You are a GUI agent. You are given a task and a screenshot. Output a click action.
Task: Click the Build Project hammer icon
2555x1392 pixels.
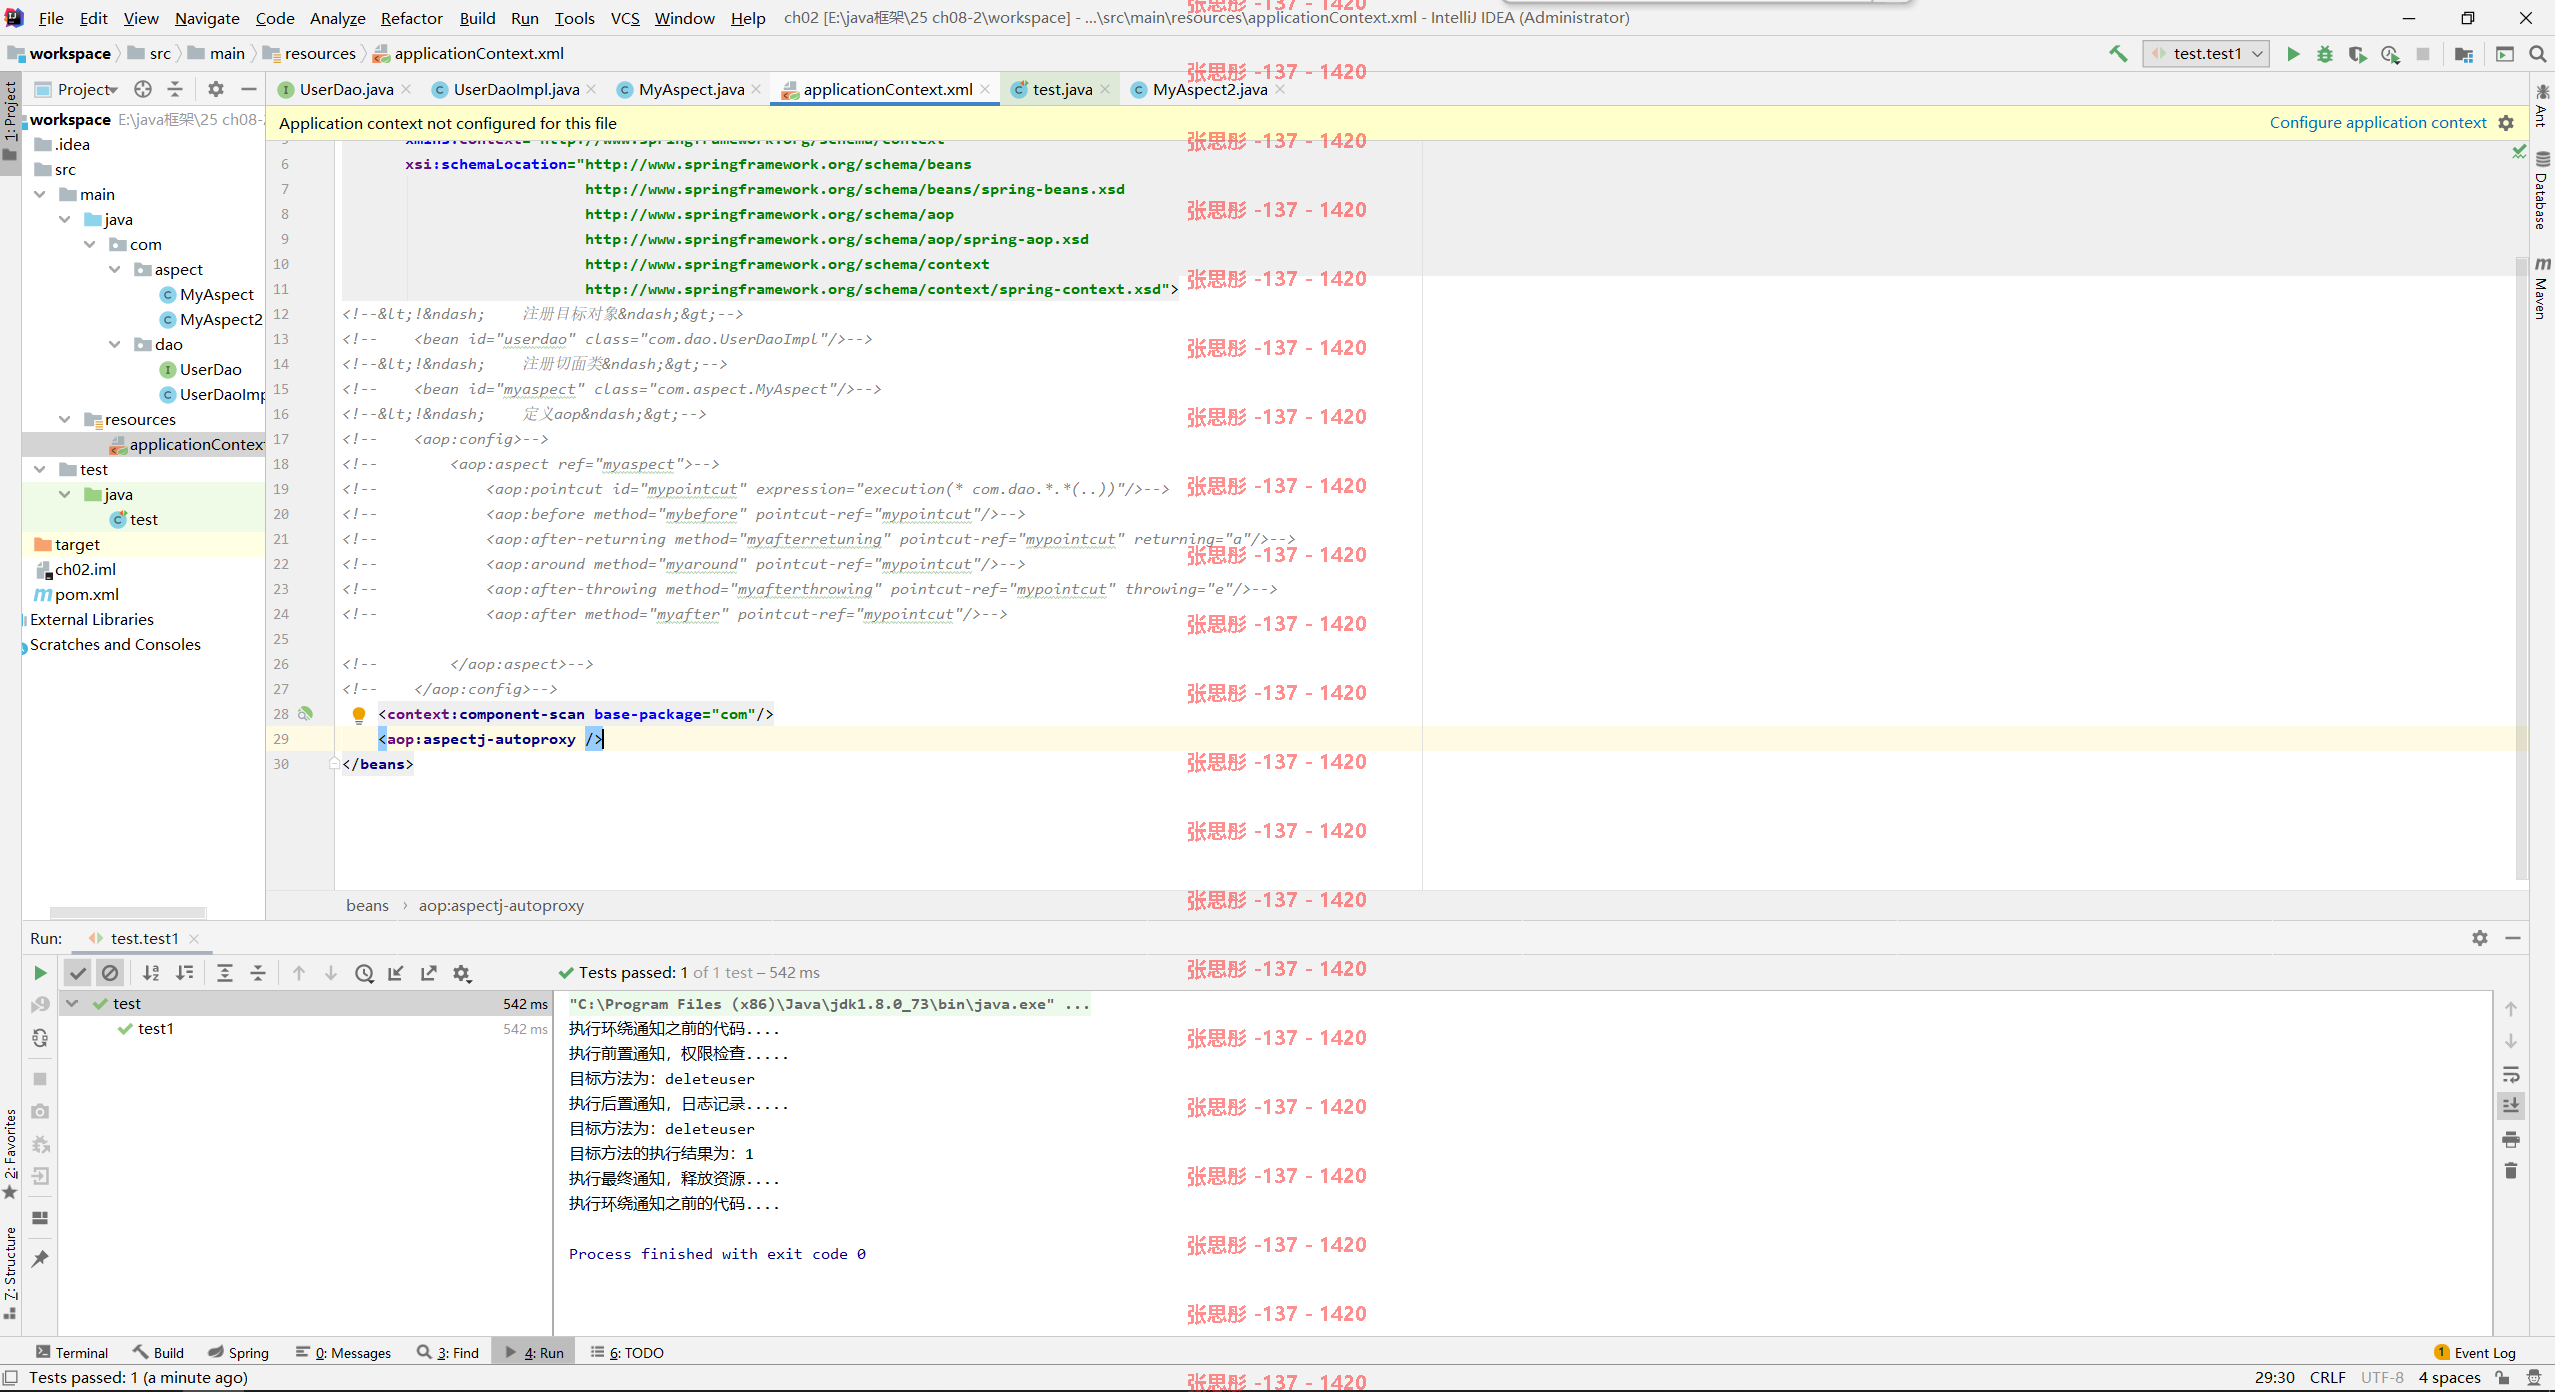tap(2118, 54)
